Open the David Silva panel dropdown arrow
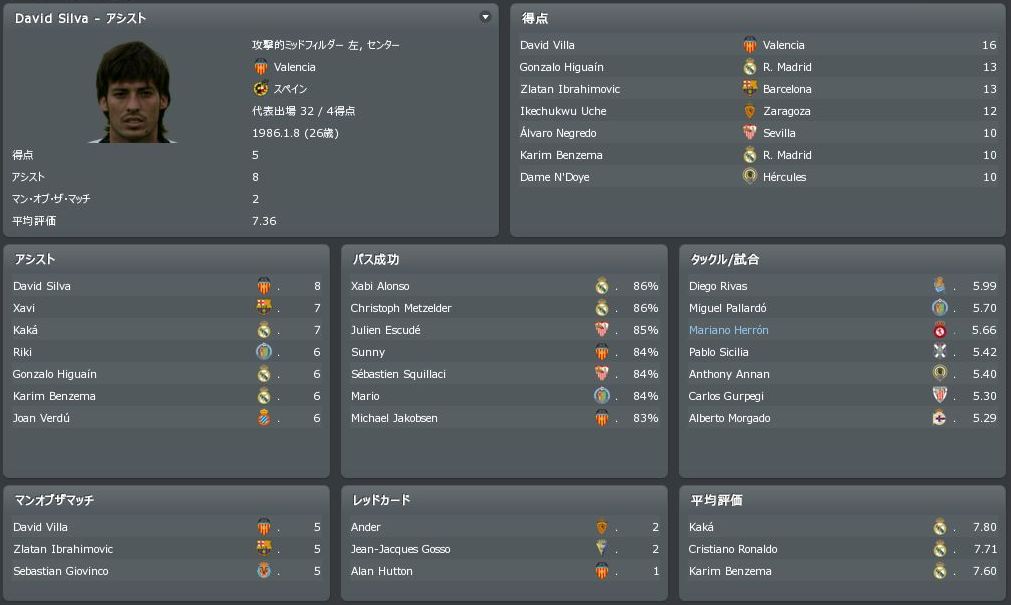This screenshot has height=605, width=1011. tap(485, 17)
